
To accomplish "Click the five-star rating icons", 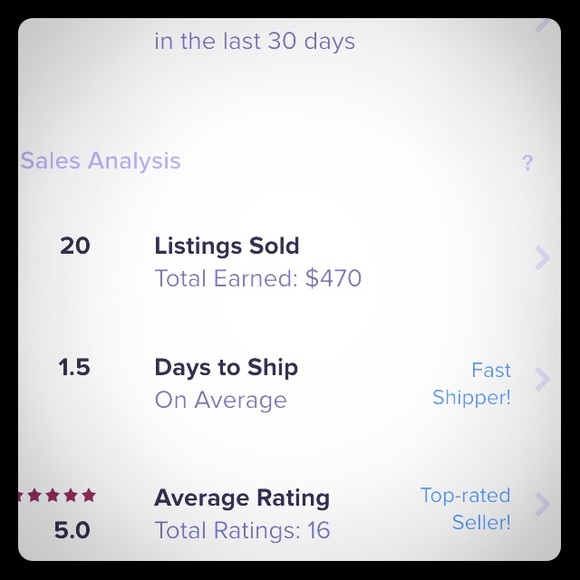I will point(57,495).
